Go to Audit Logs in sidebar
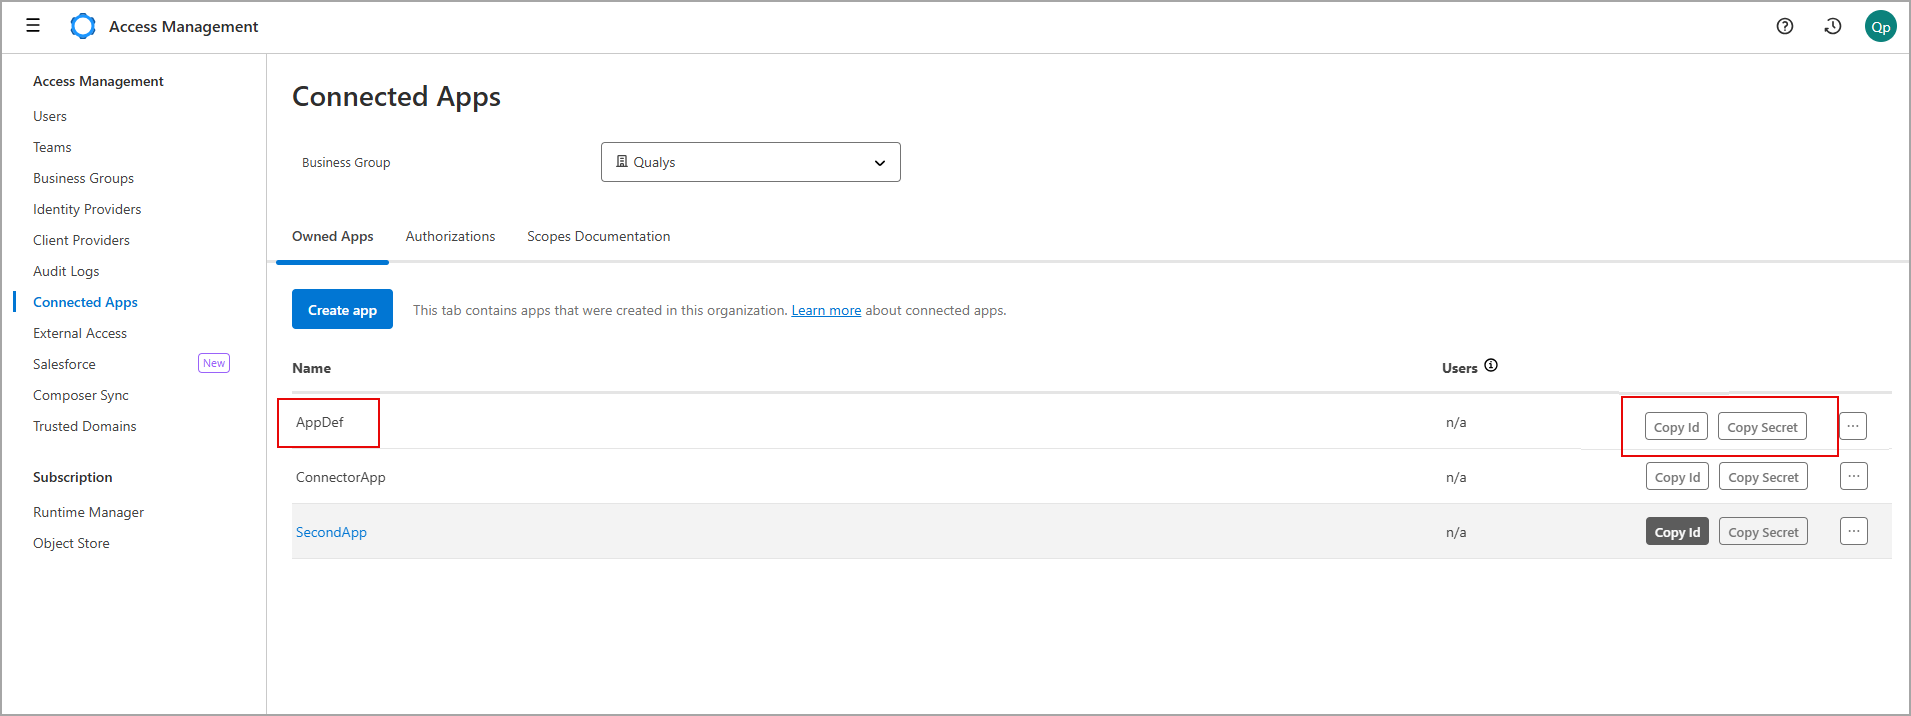1911x716 pixels. click(66, 271)
